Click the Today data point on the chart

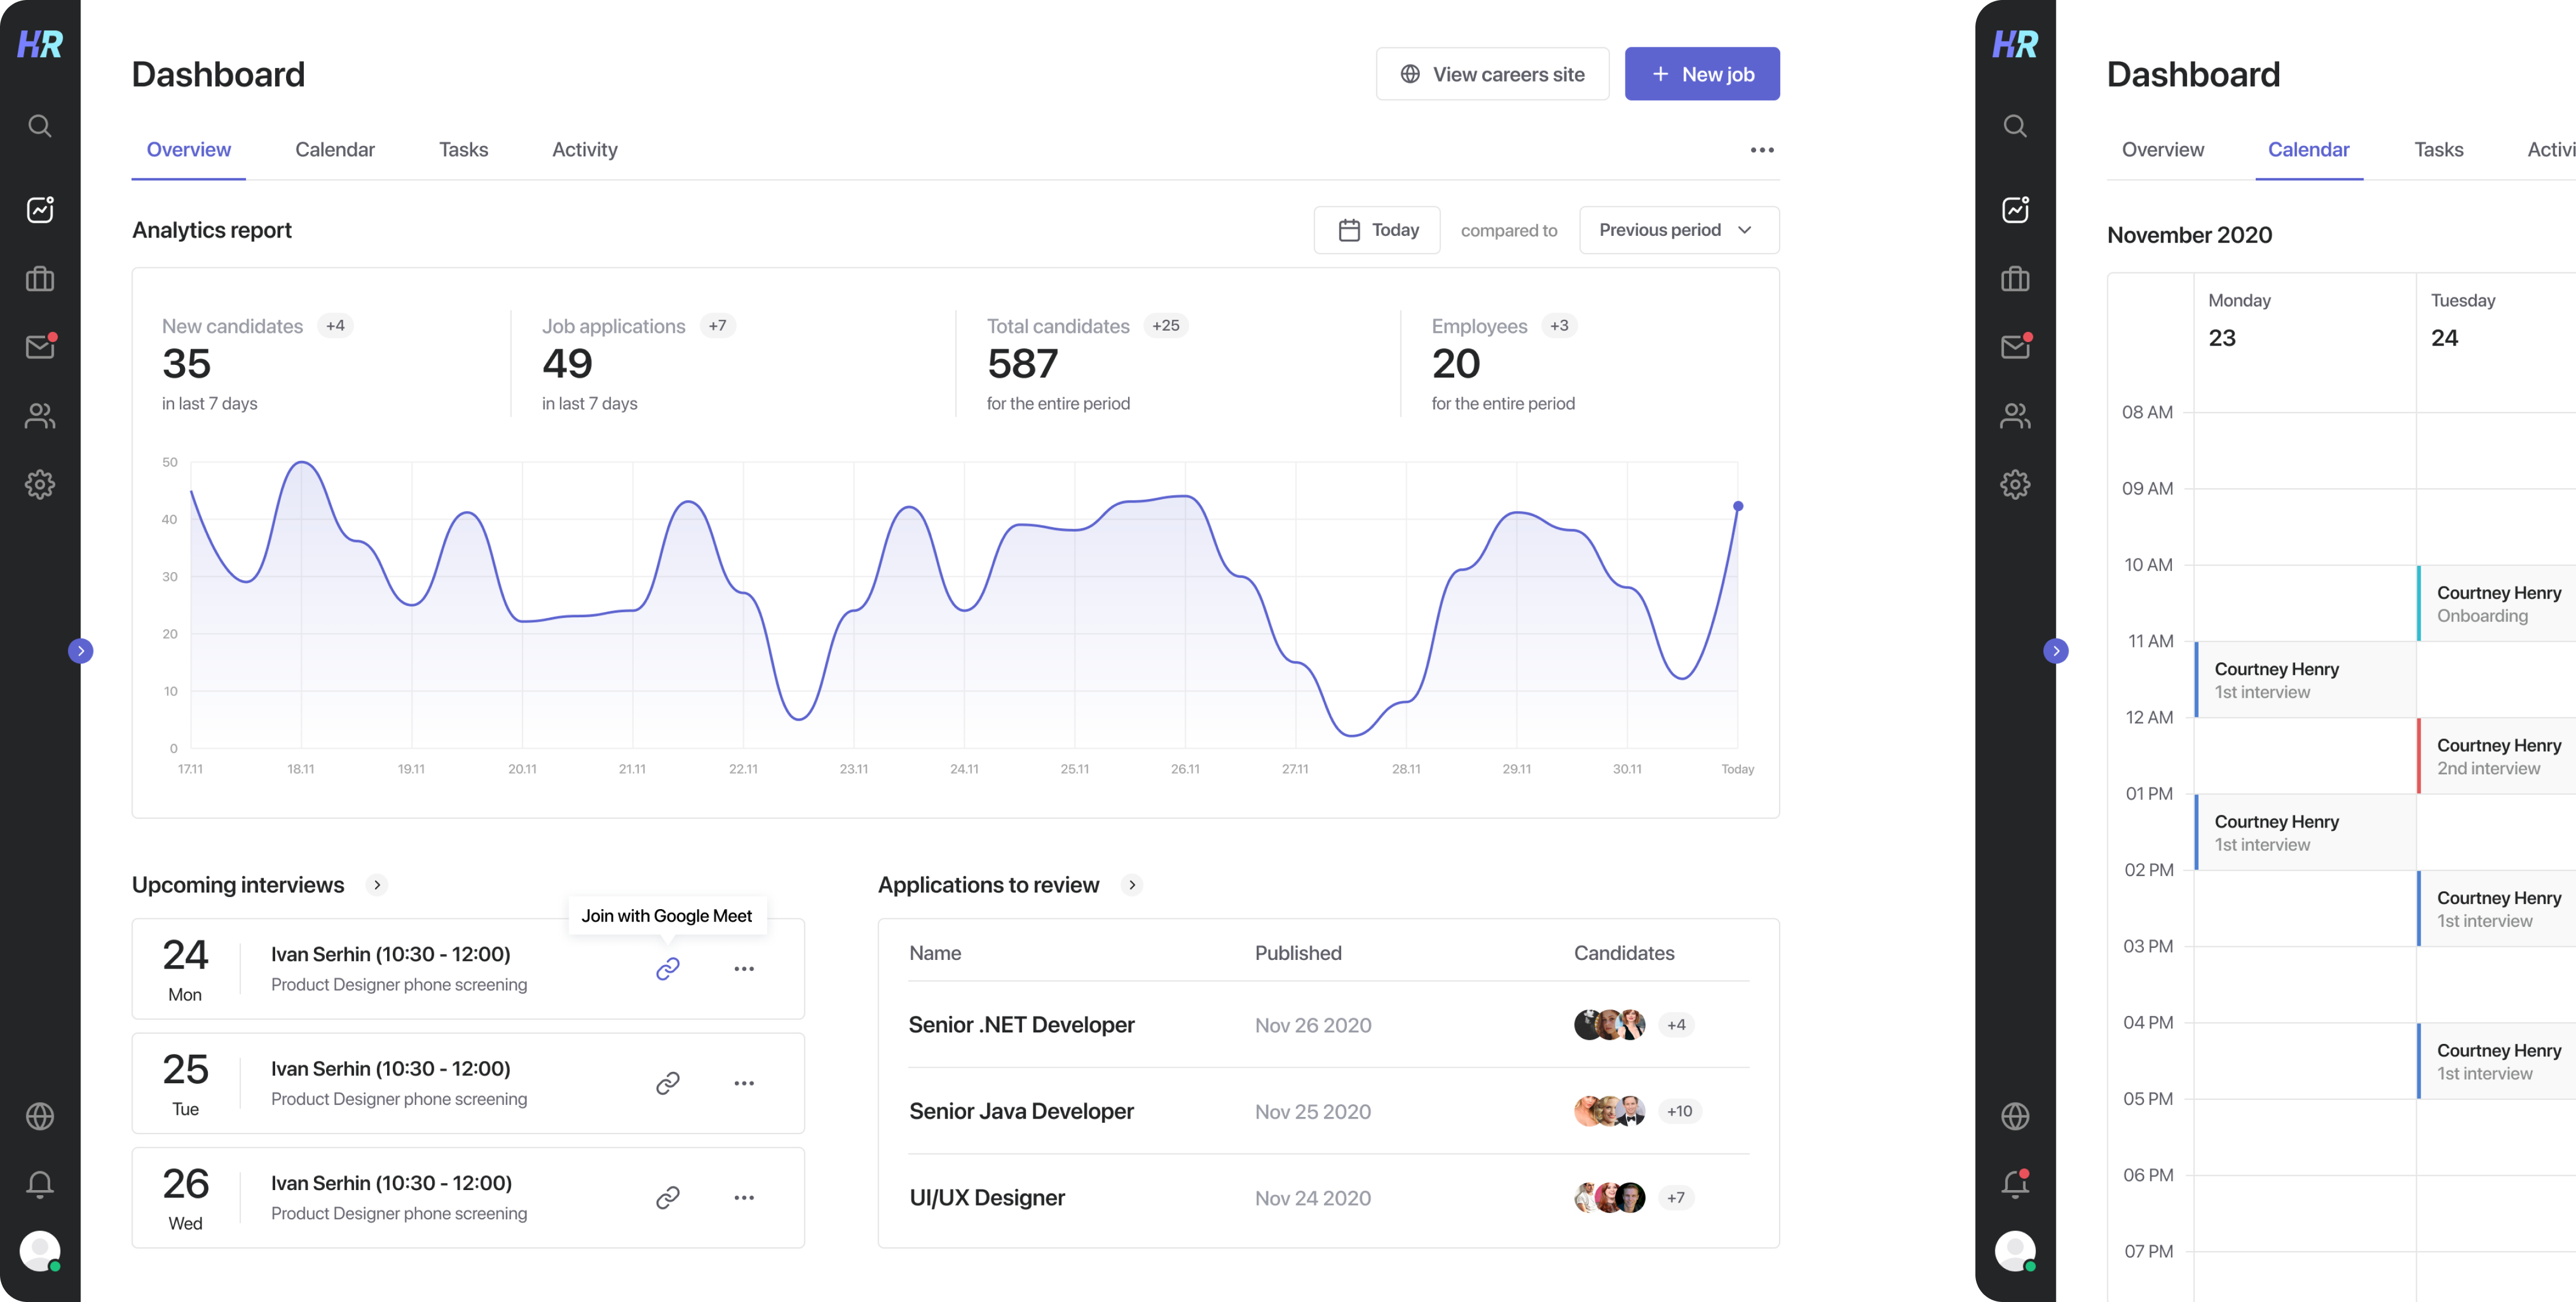click(1738, 506)
